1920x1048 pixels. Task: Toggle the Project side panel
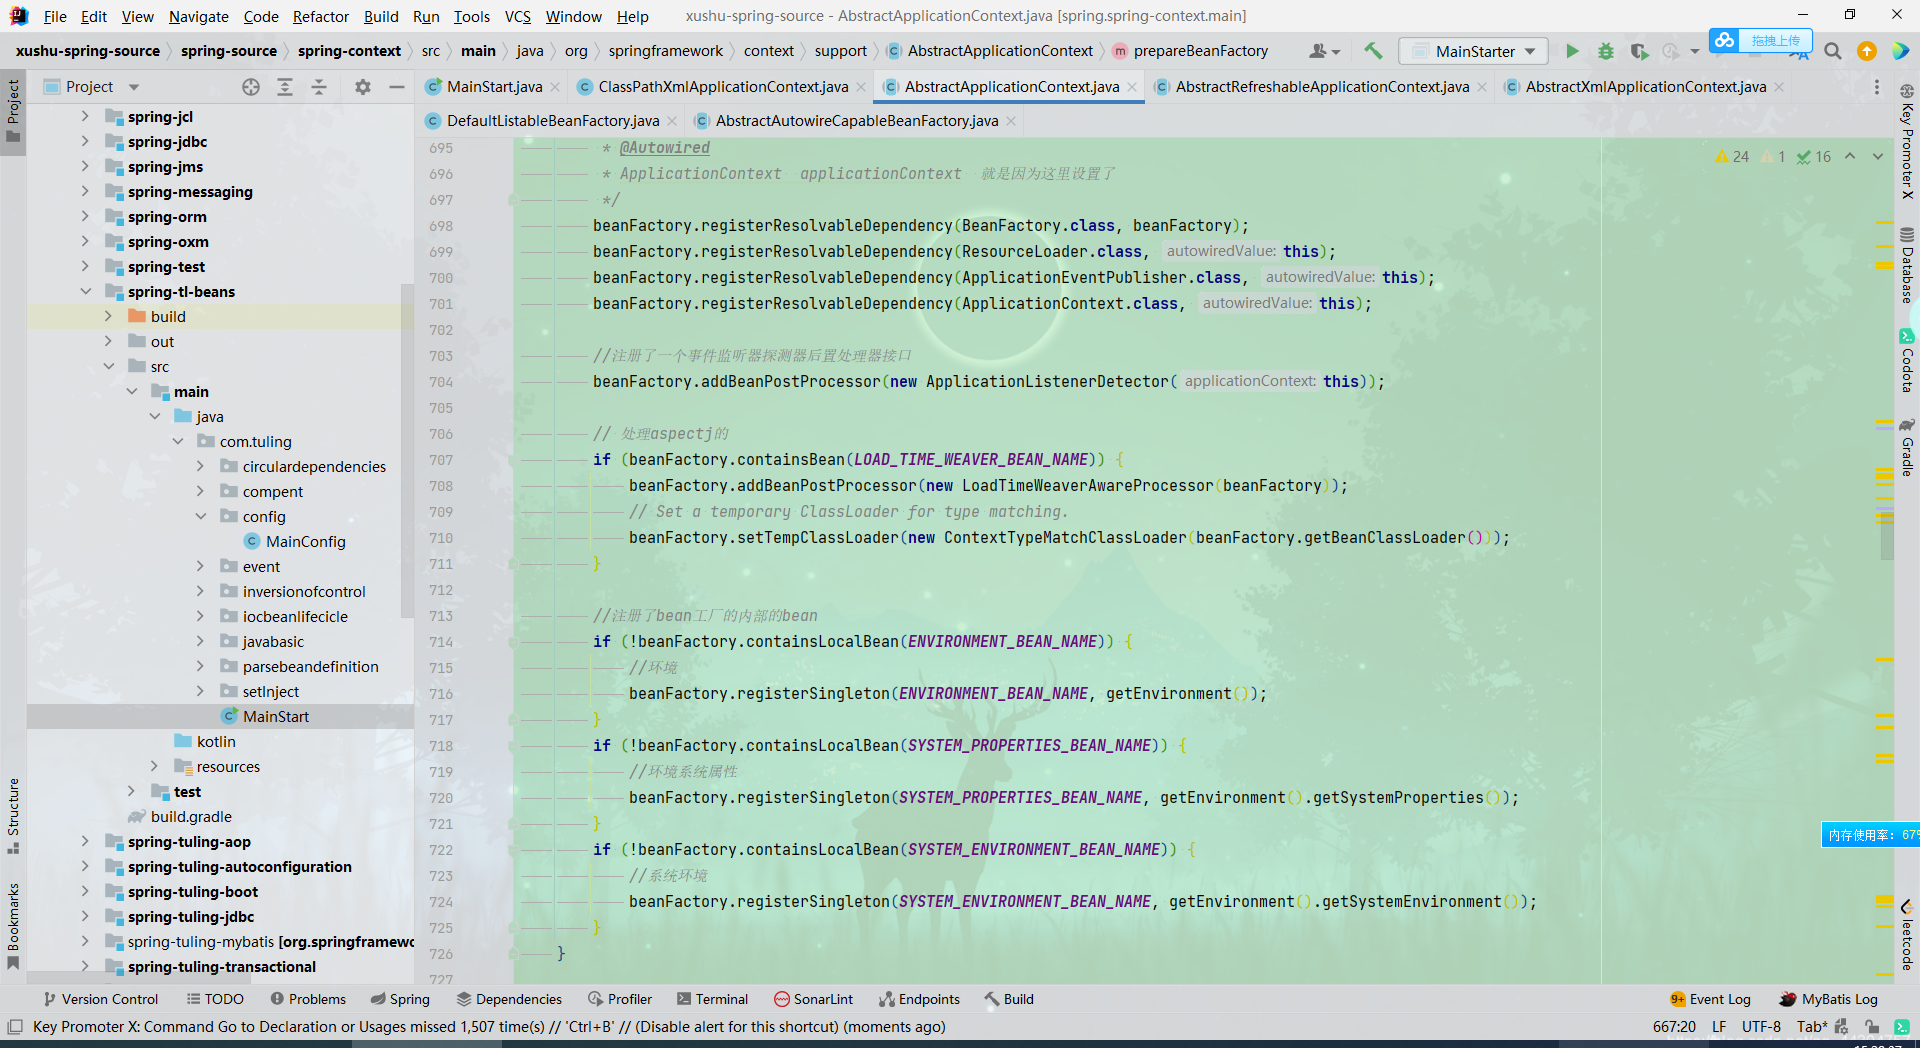click(x=13, y=111)
